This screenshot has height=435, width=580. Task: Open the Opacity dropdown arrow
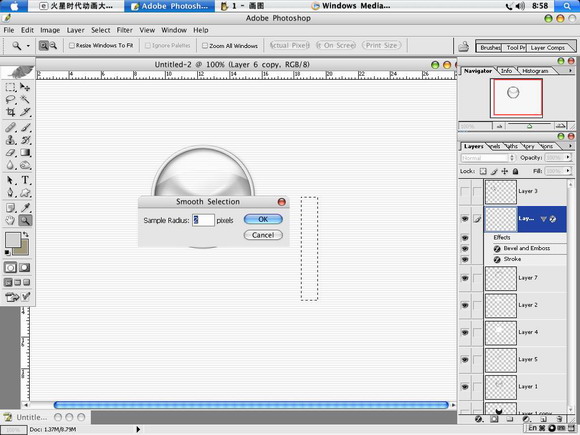click(x=568, y=158)
